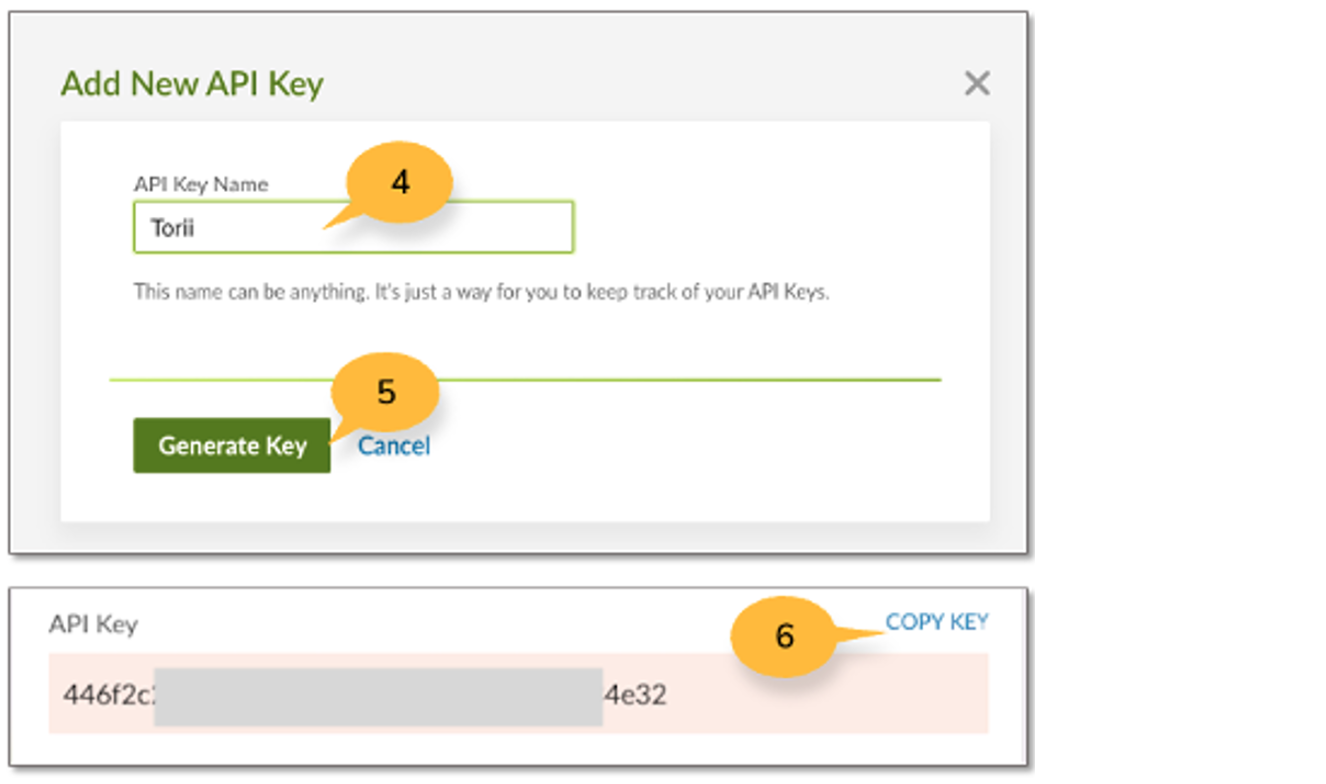
Task: Copy the API key with COPY KEY
Action: [937, 622]
